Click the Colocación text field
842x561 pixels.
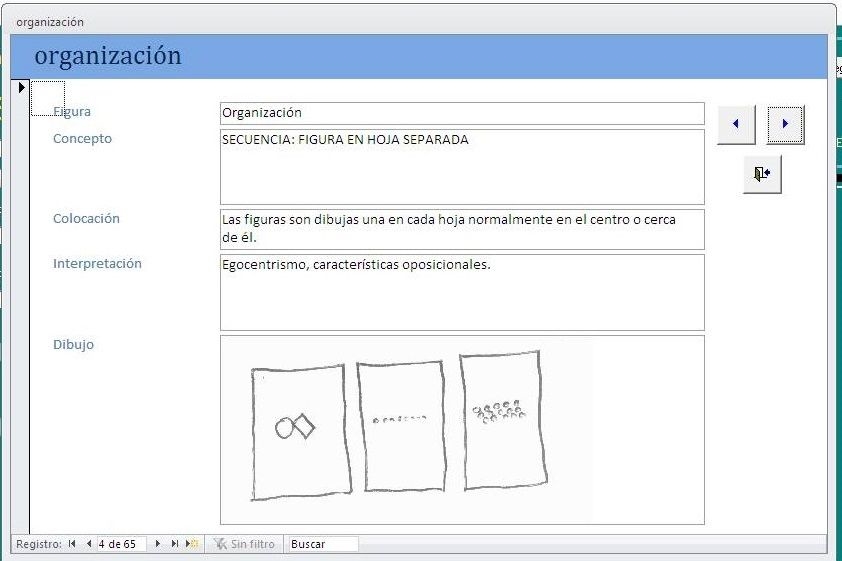(x=462, y=229)
